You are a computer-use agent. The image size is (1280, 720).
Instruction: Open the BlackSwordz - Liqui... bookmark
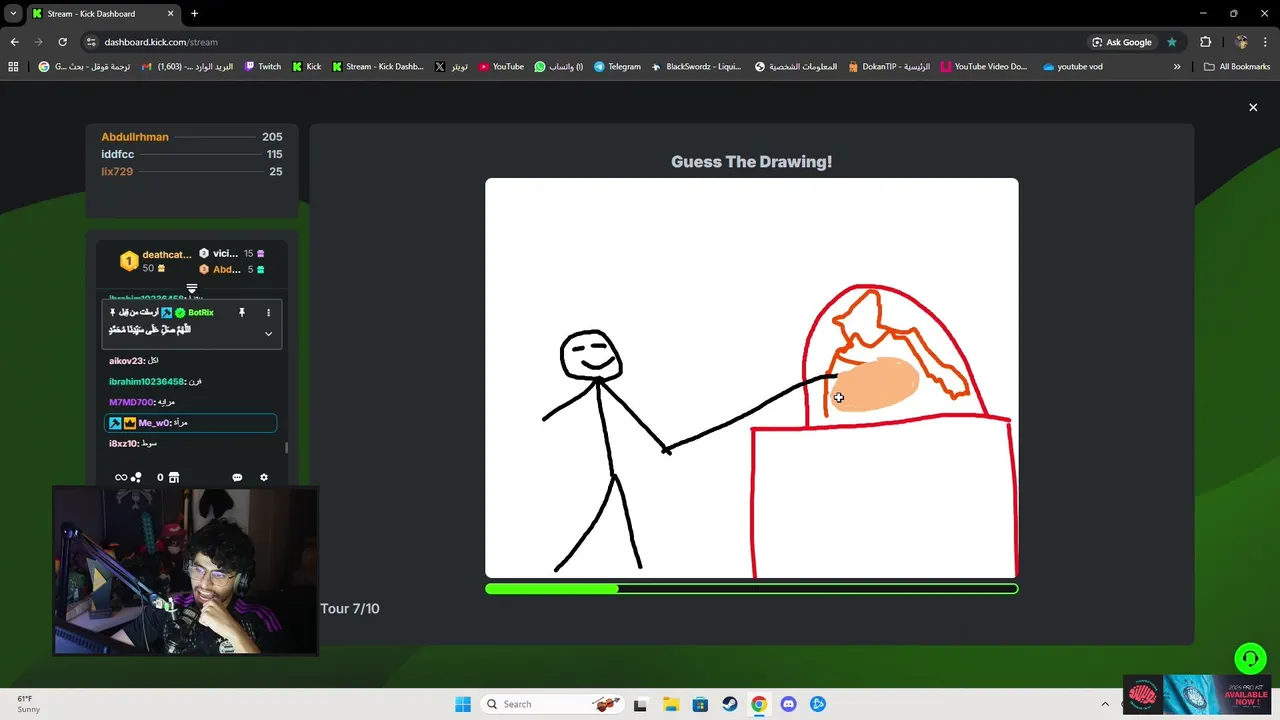coord(696,67)
